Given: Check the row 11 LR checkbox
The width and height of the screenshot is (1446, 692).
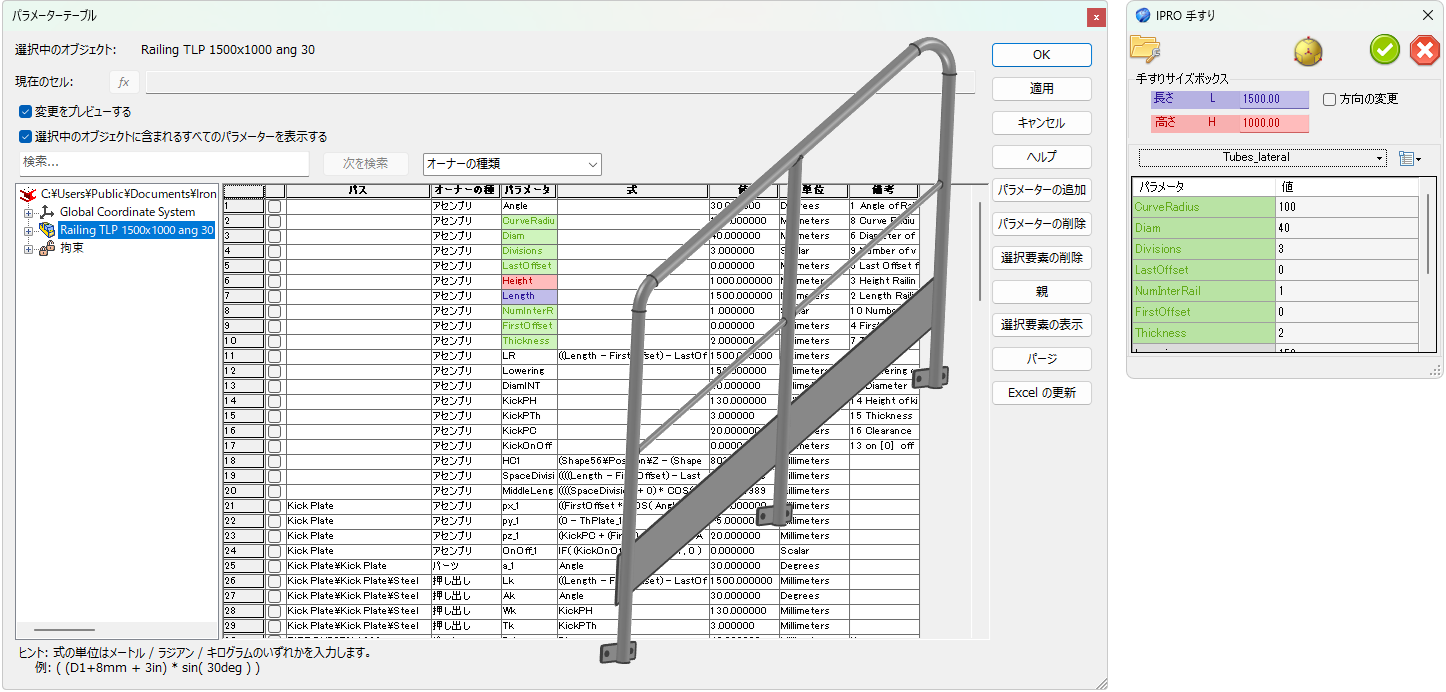Looking at the screenshot, I should [x=275, y=356].
